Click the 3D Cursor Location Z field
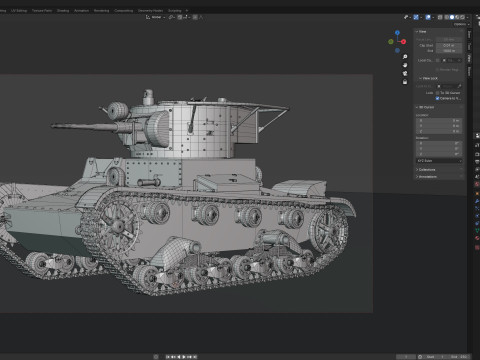 coord(439,131)
